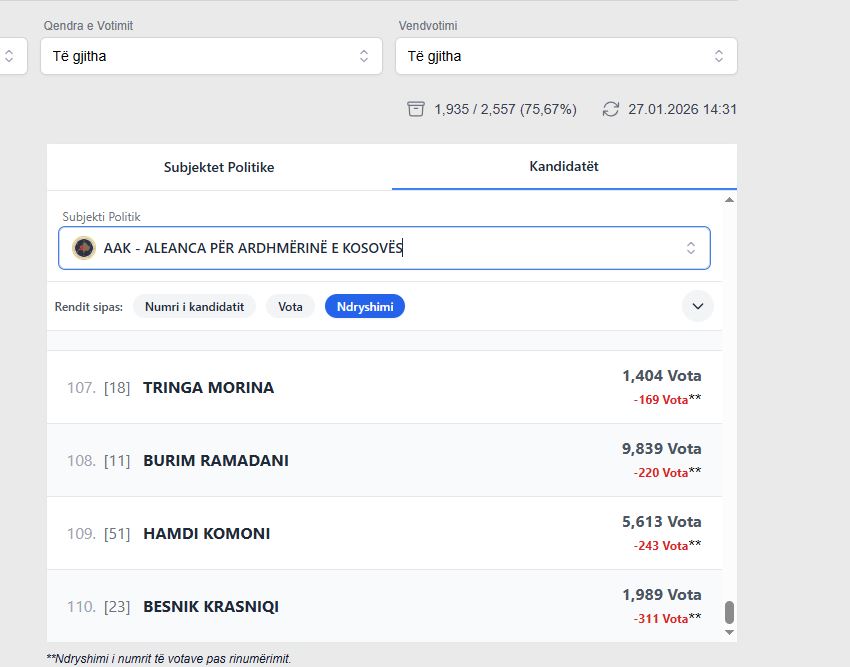Open the Qendra e Votimit dropdown

point(211,56)
